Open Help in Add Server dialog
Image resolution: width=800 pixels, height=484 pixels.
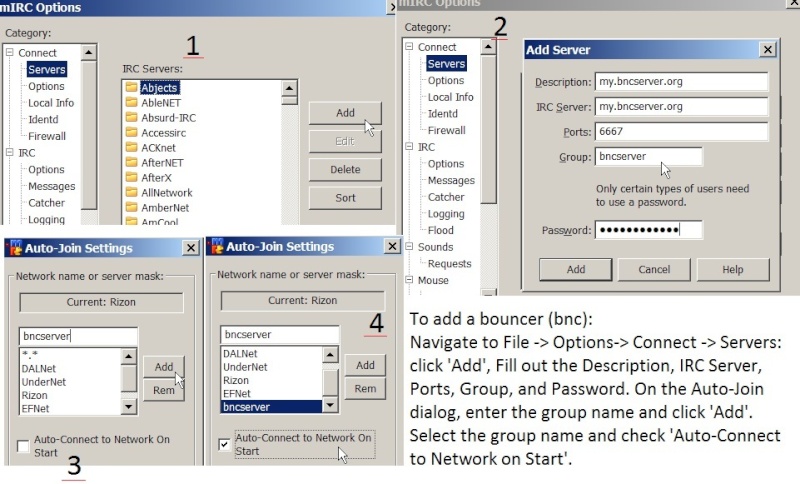pyautogui.click(x=733, y=269)
